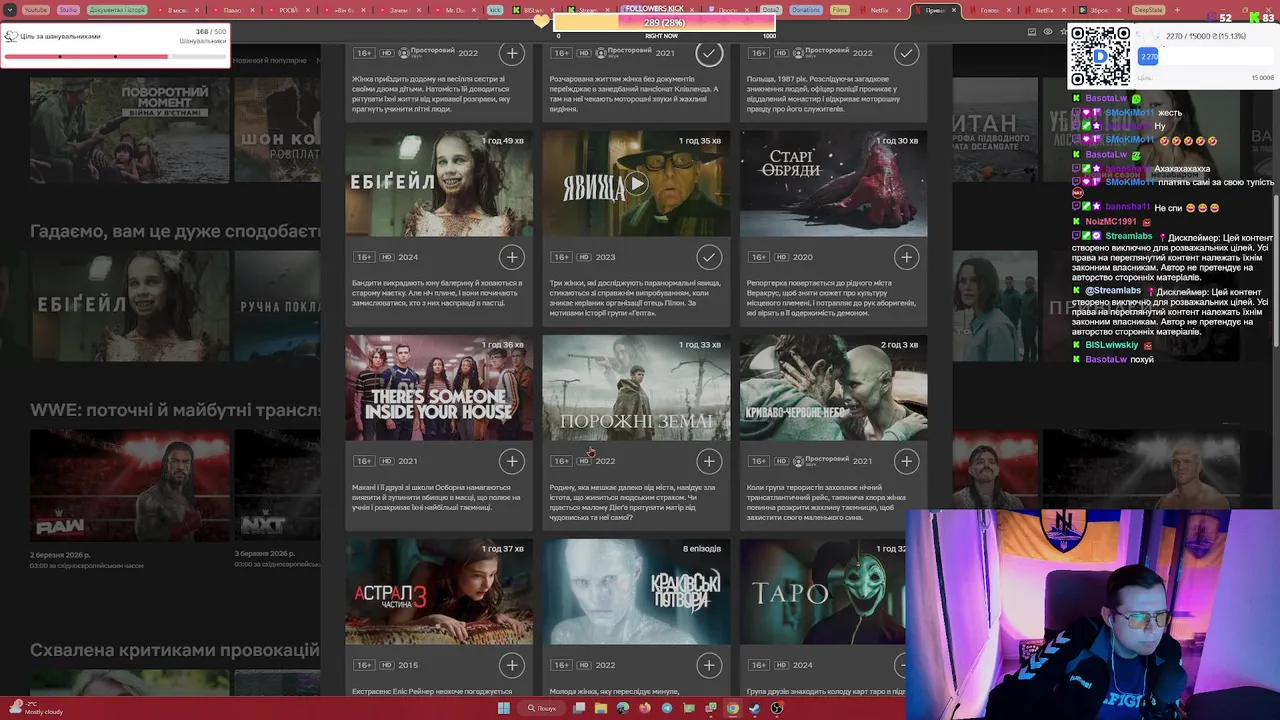Click the QR code overlay

pos(1100,56)
